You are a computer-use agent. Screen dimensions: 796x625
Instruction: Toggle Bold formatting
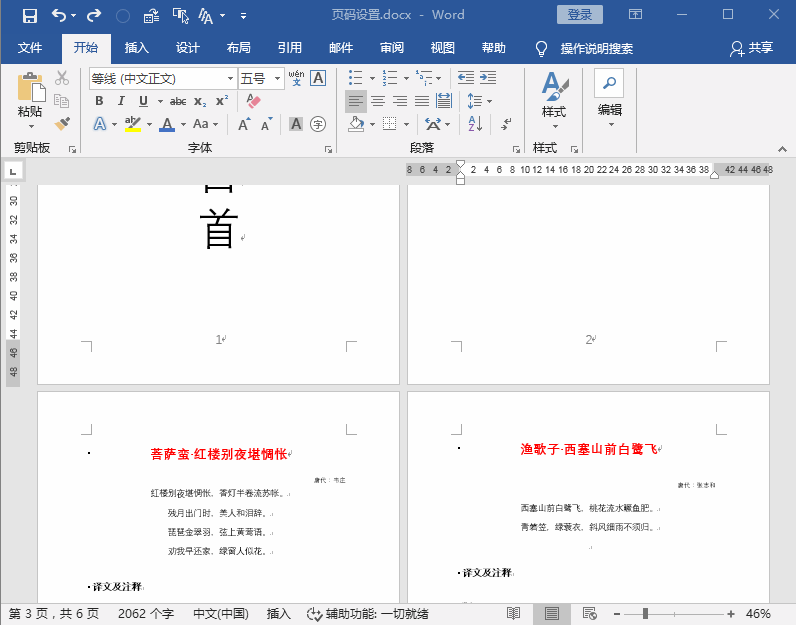pos(100,101)
